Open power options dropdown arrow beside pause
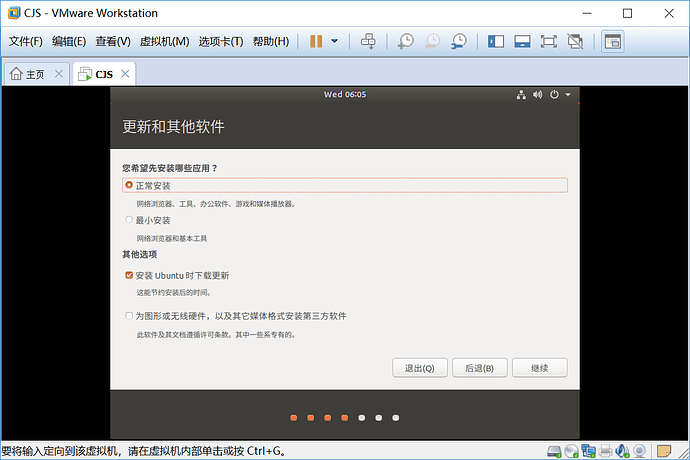 pos(334,41)
